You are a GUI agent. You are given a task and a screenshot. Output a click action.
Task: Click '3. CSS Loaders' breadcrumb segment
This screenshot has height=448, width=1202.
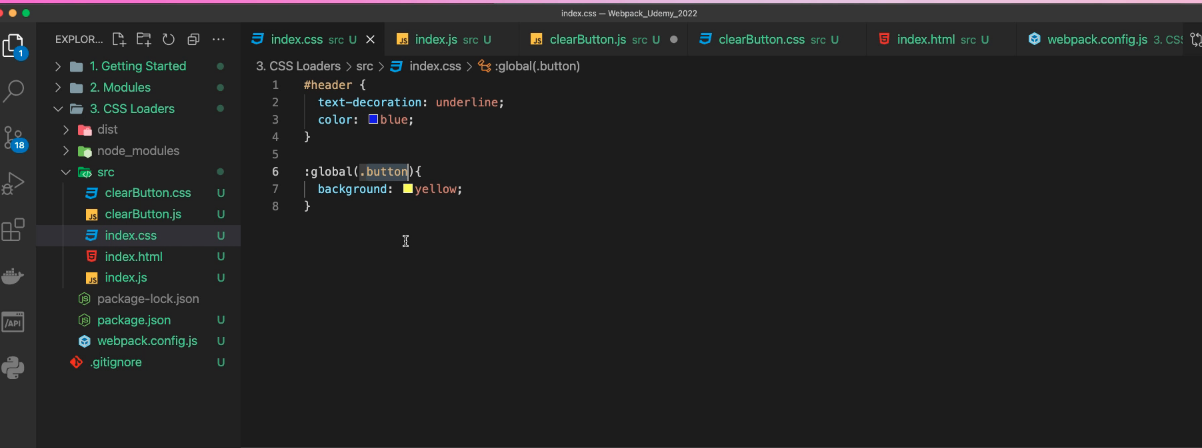pyautogui.click(x=298, y=66)
